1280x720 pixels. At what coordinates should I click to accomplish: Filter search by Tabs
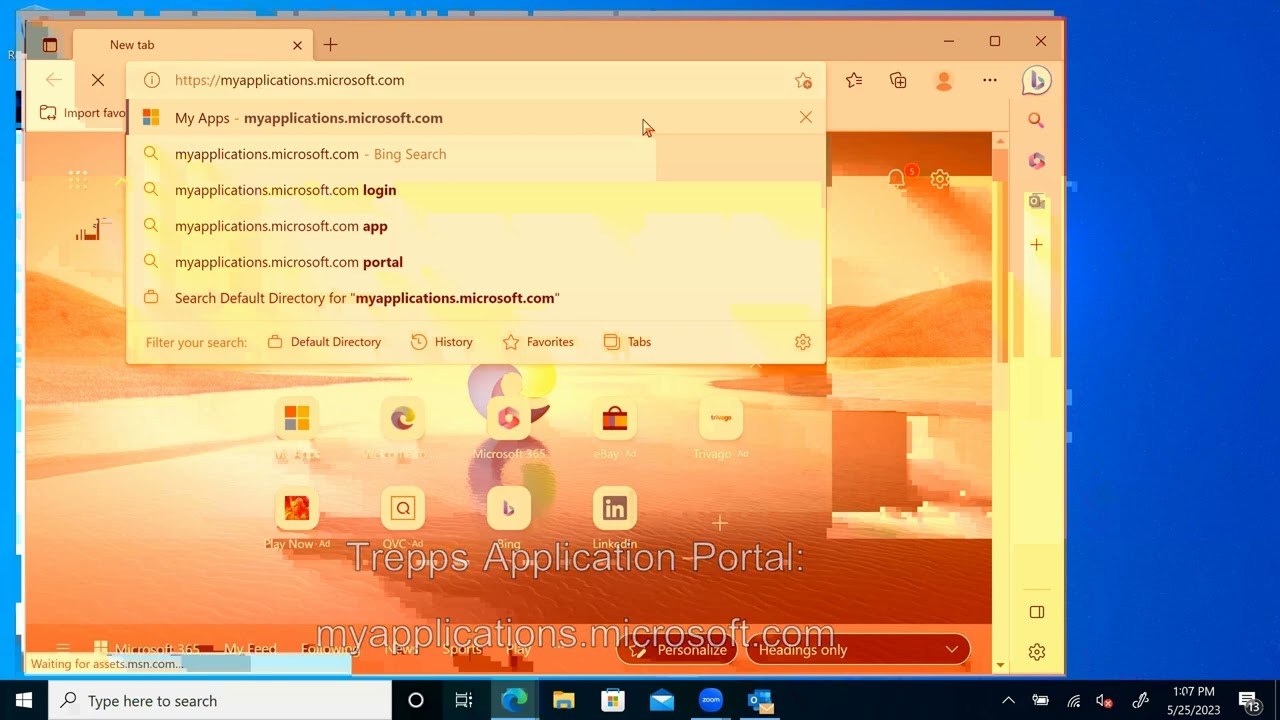627,342
